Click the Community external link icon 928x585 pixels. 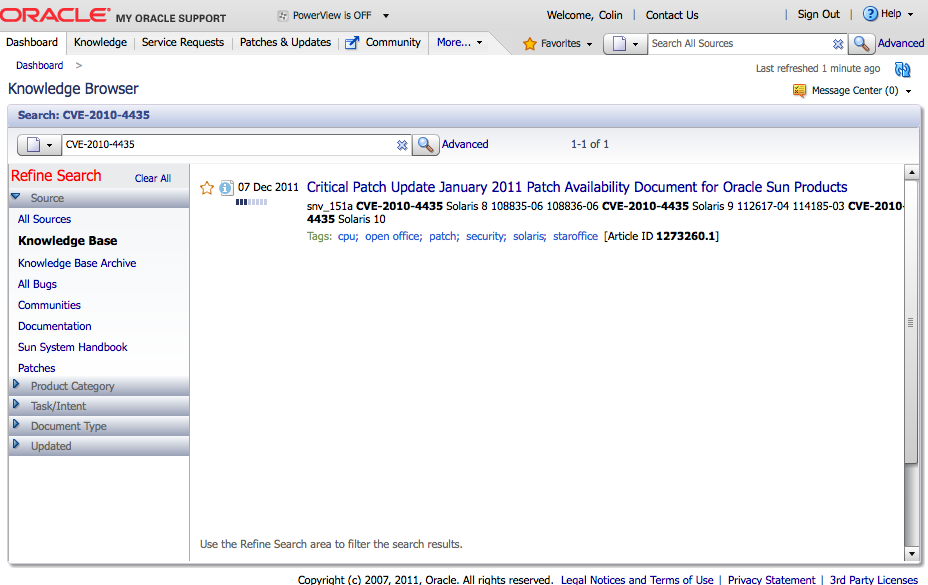point(352,43)
